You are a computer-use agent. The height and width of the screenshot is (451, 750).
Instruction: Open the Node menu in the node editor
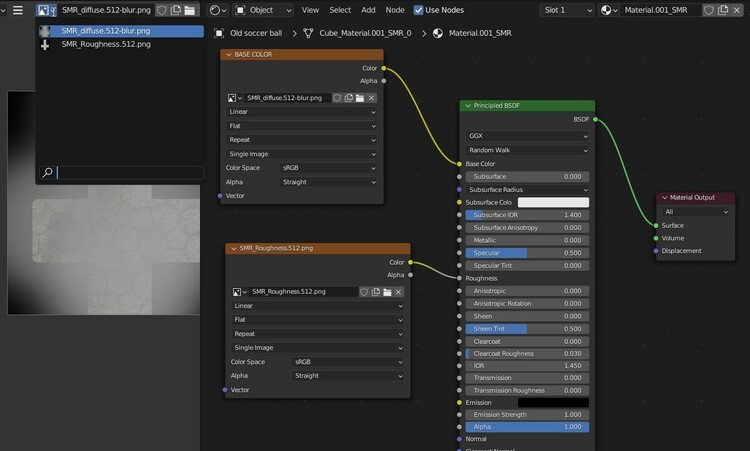[x=395, y=10]
